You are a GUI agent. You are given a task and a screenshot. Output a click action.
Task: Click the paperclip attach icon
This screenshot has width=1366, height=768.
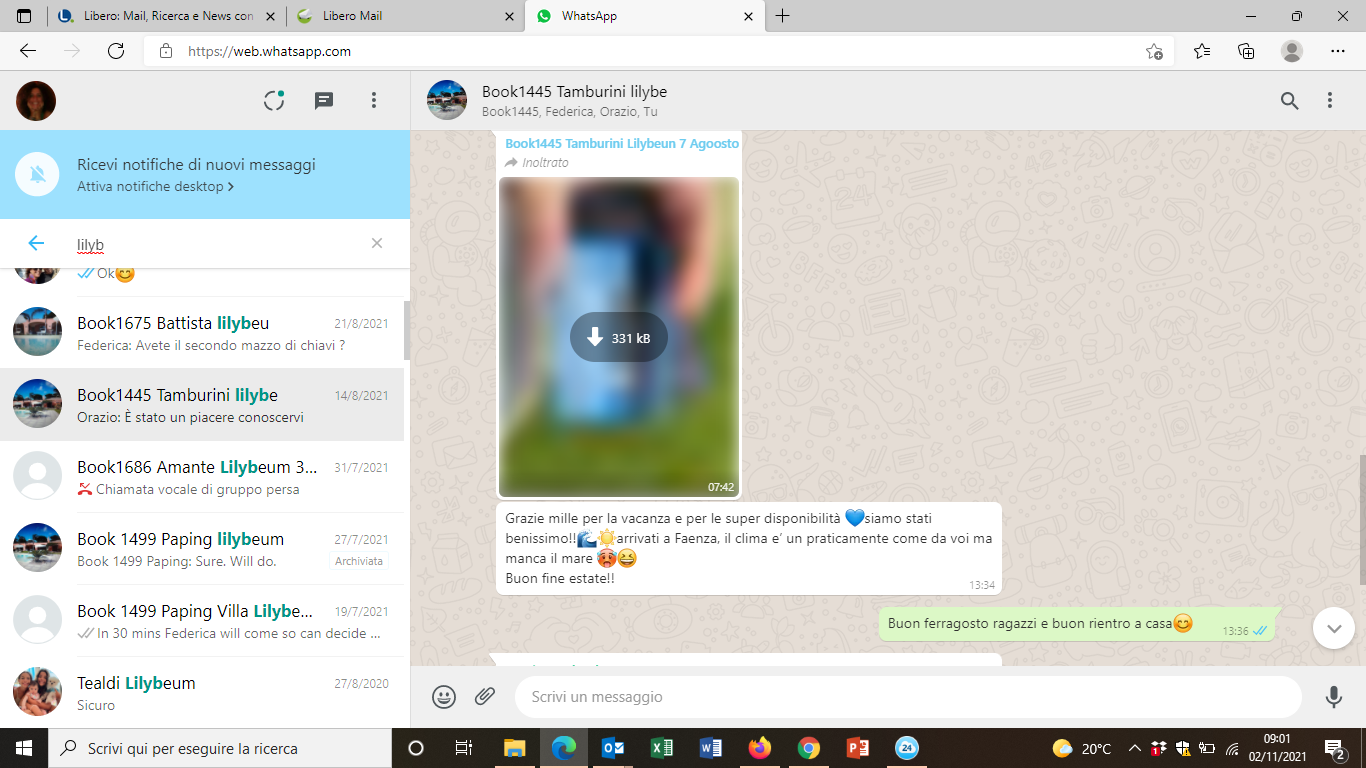(x=485, y=697)
